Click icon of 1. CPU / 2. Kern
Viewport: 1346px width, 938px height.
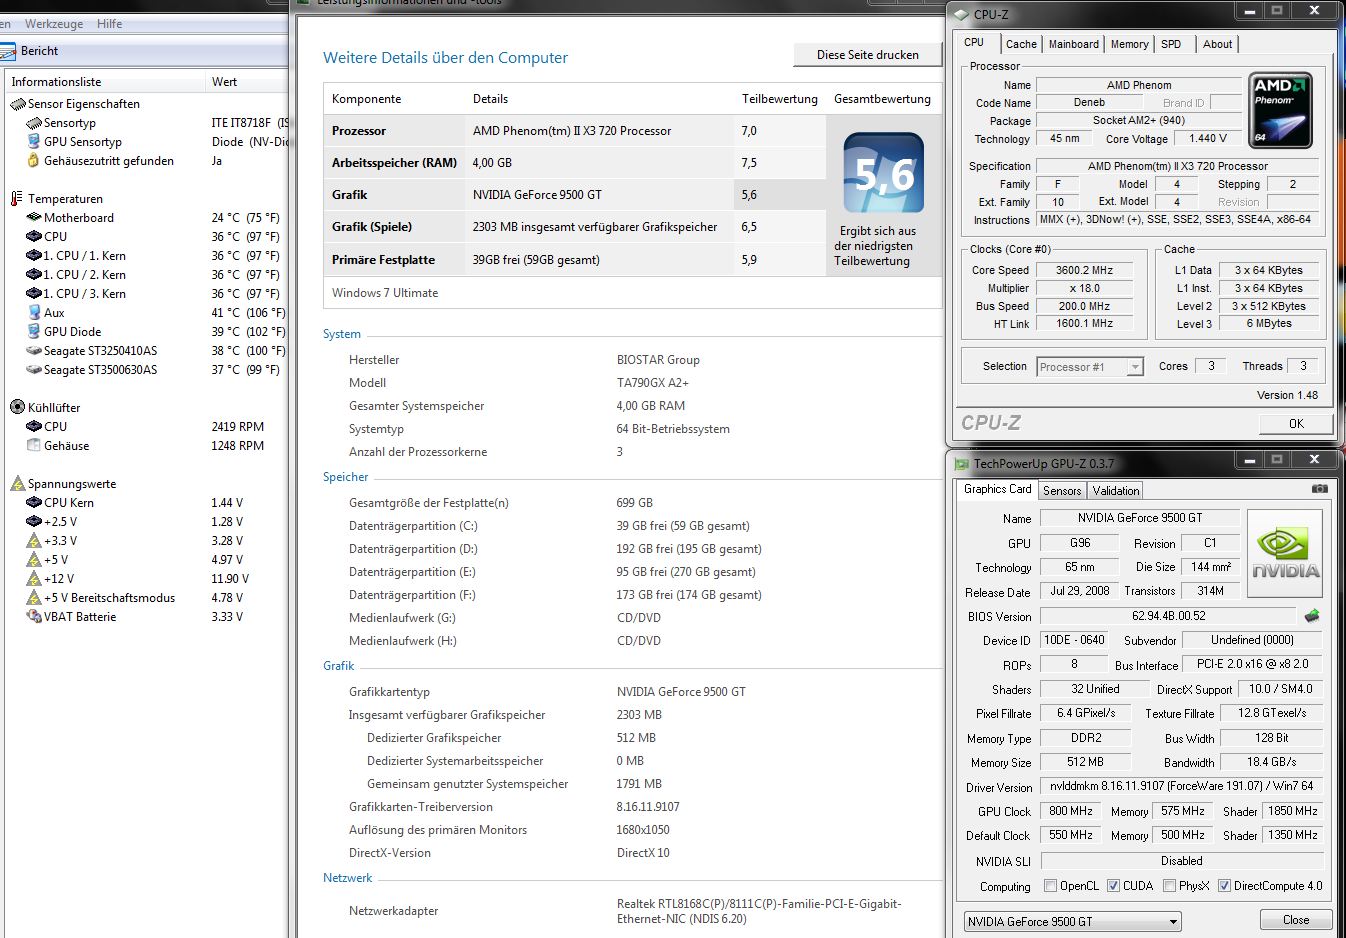click(x=34, y=275)
